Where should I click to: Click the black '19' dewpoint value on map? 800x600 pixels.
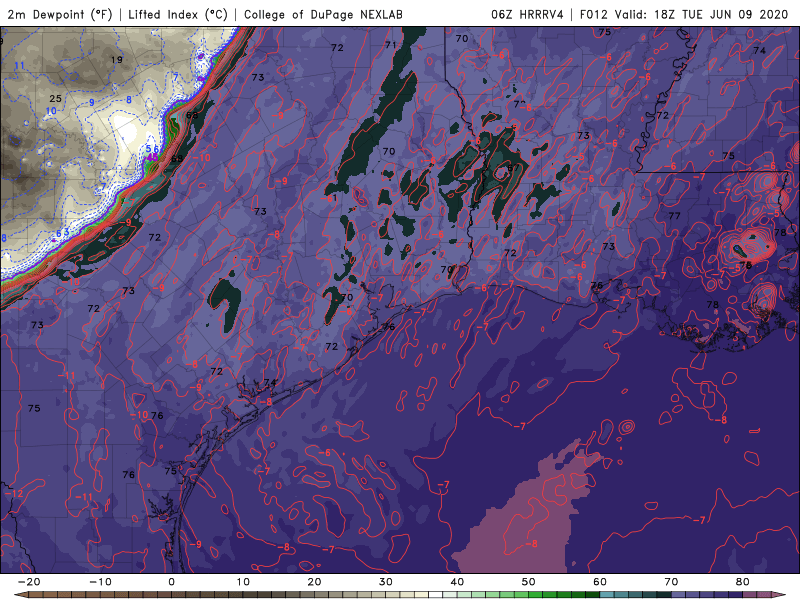117,60
